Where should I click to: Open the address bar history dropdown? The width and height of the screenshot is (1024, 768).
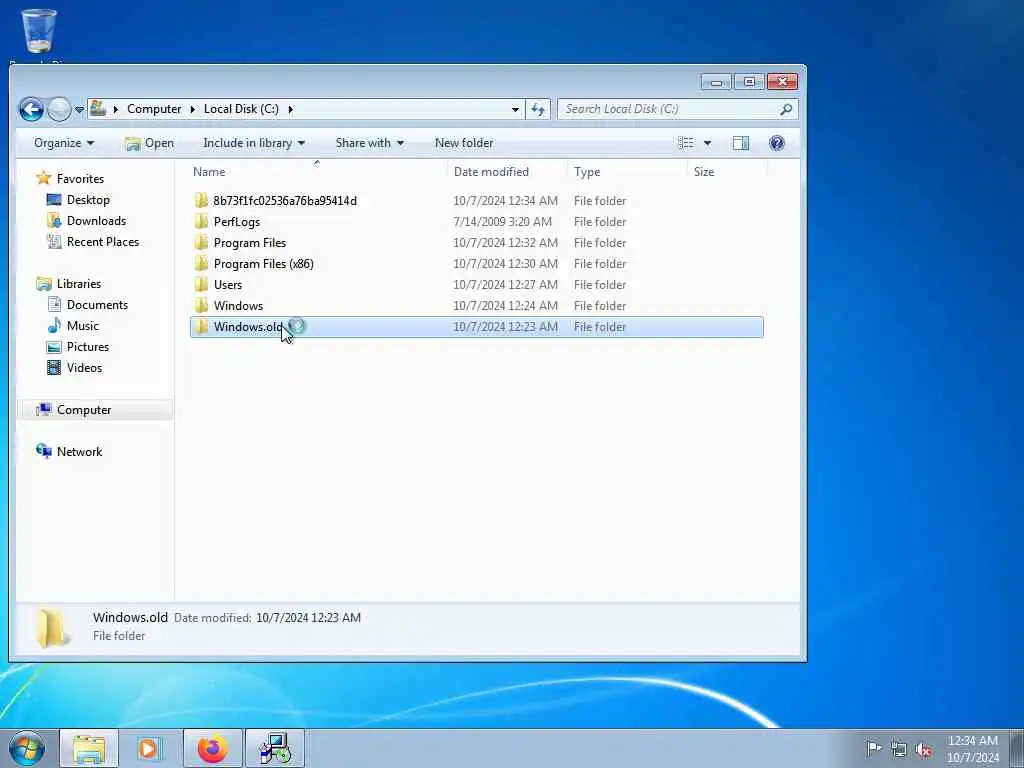(x=515, y=109)
